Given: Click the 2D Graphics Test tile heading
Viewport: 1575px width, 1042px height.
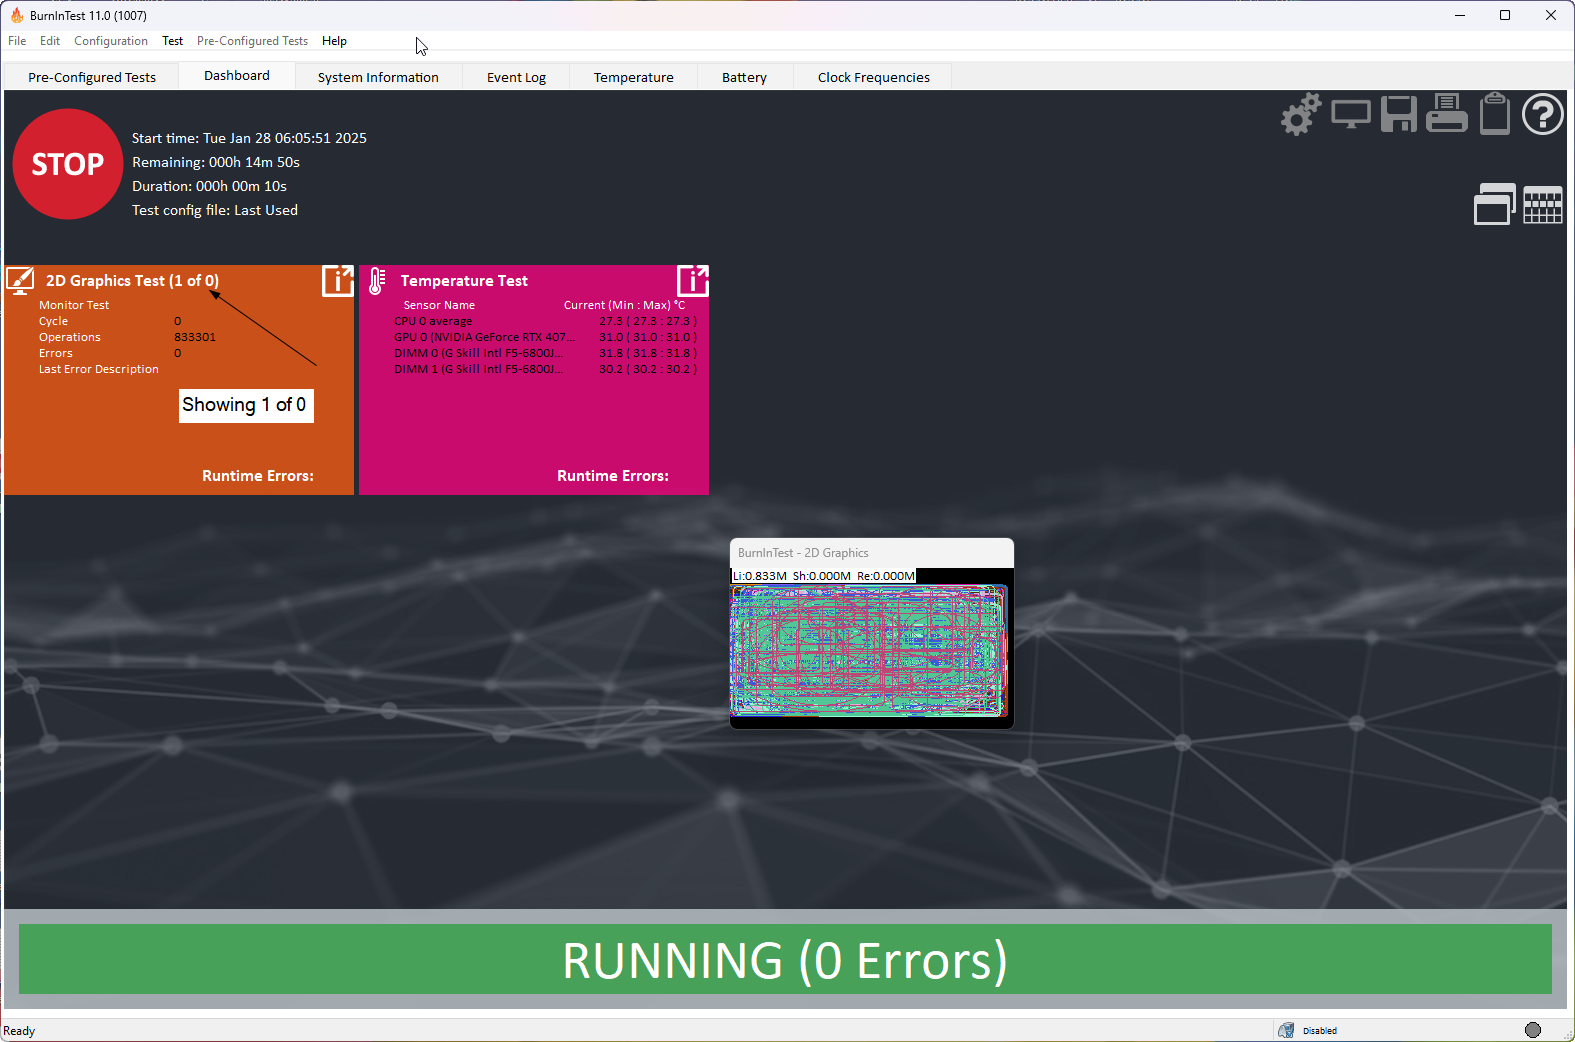Looking at the screenshot, I should click(x=132, y=281).
